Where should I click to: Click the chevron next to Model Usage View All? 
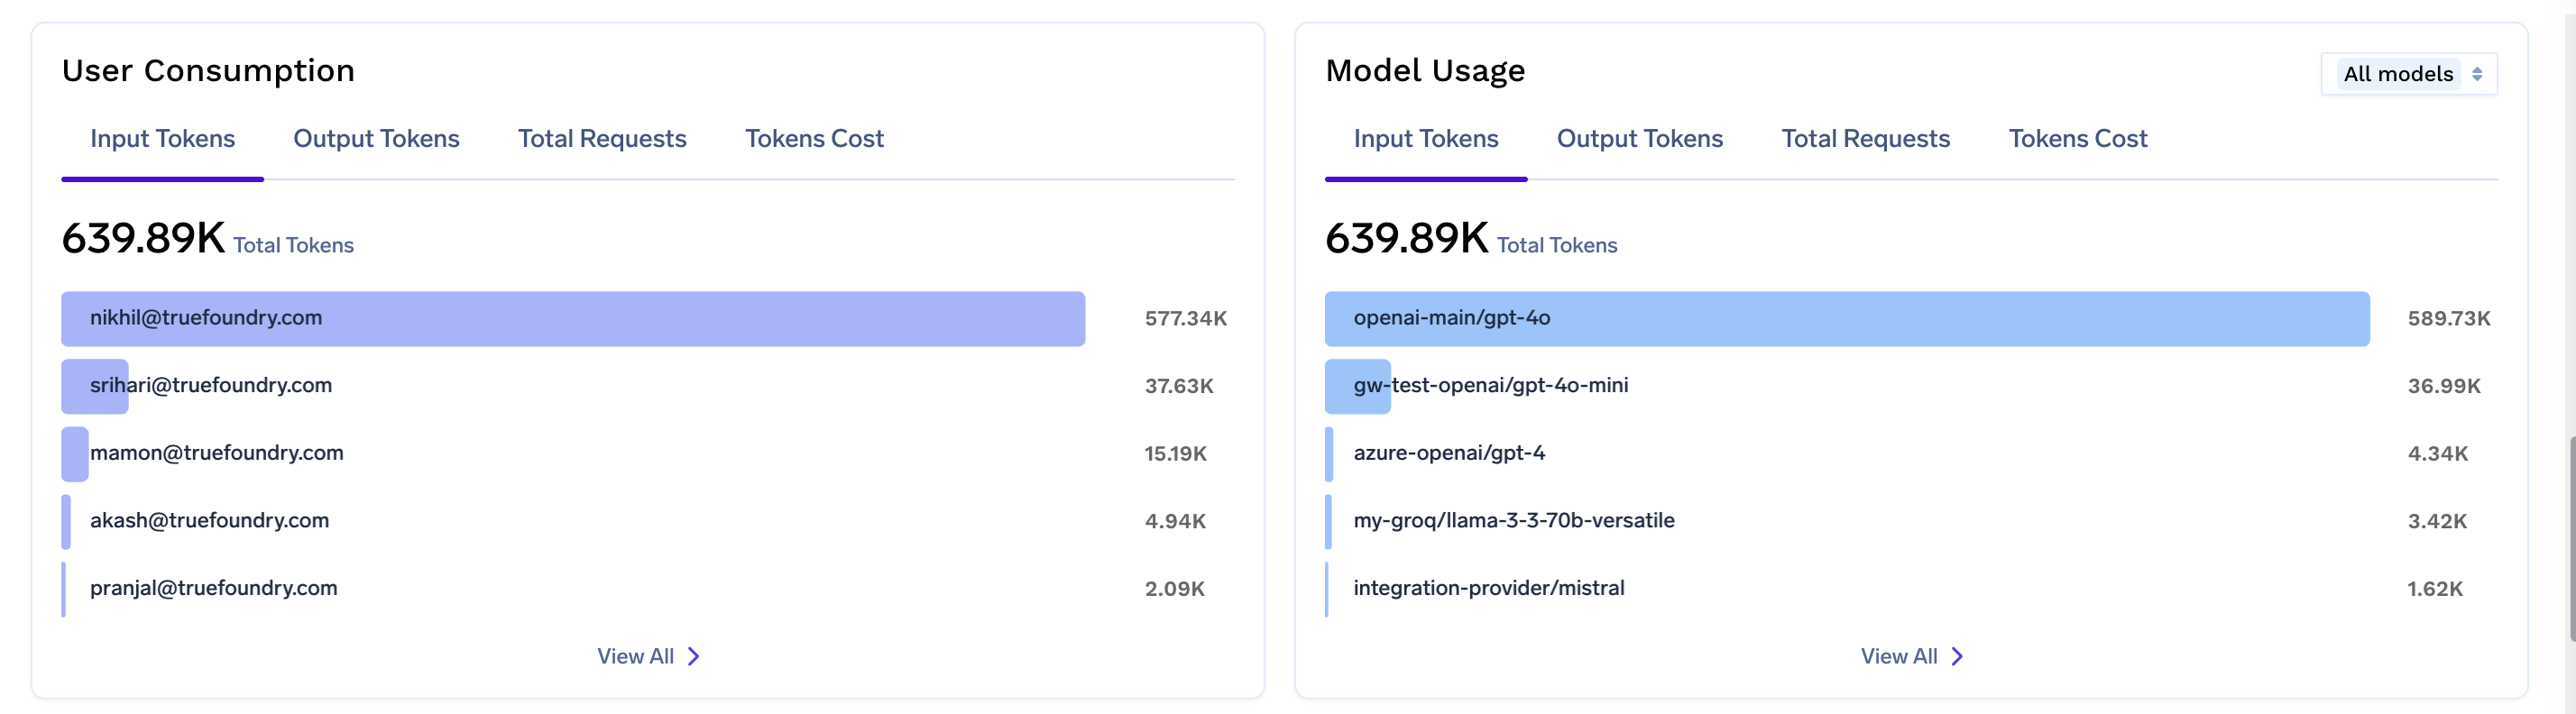click(x=1958, y=656)
